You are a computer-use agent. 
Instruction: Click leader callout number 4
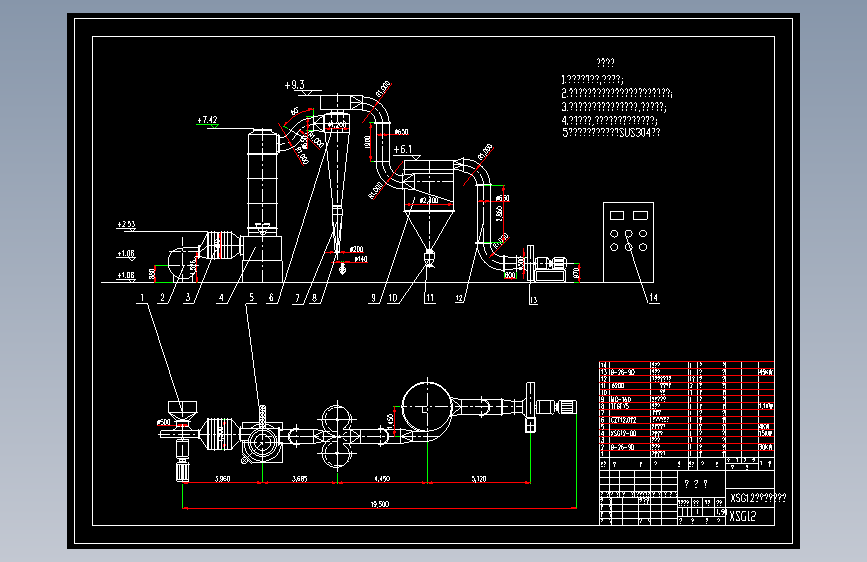coord(222,298)
